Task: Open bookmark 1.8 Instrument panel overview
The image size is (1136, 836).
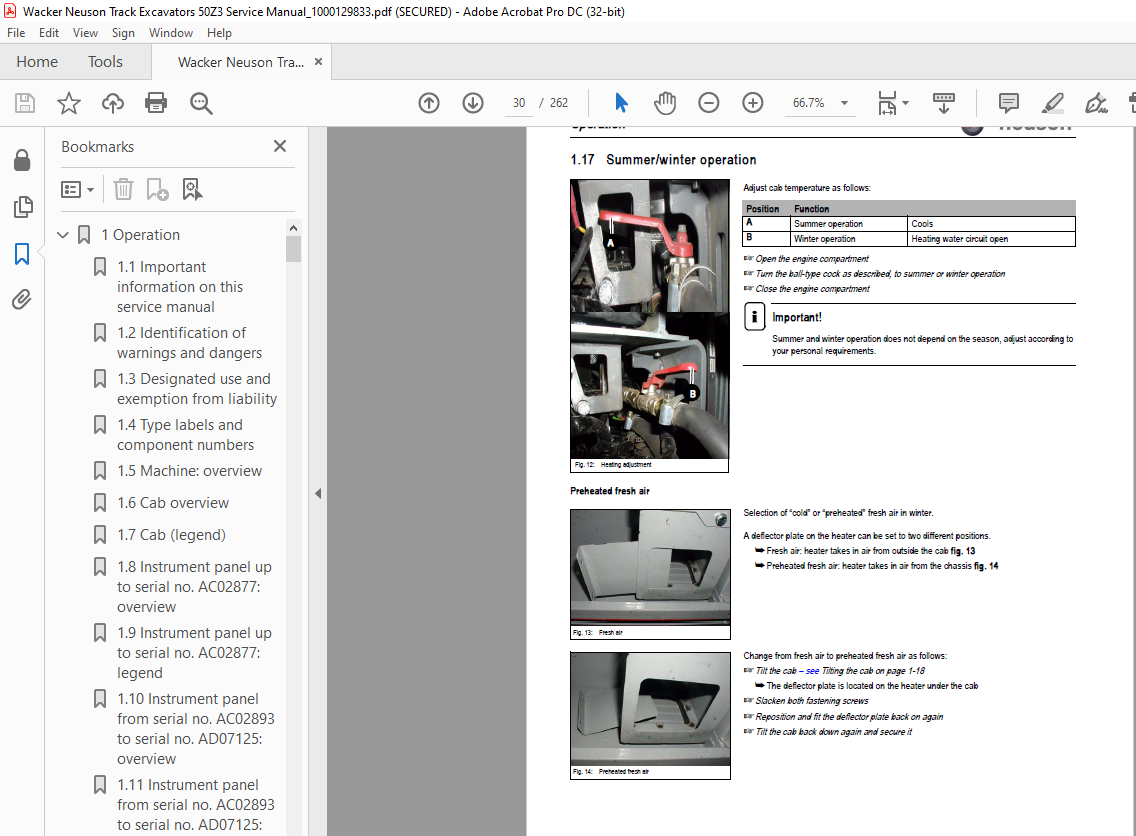Action: coord(194,587)
